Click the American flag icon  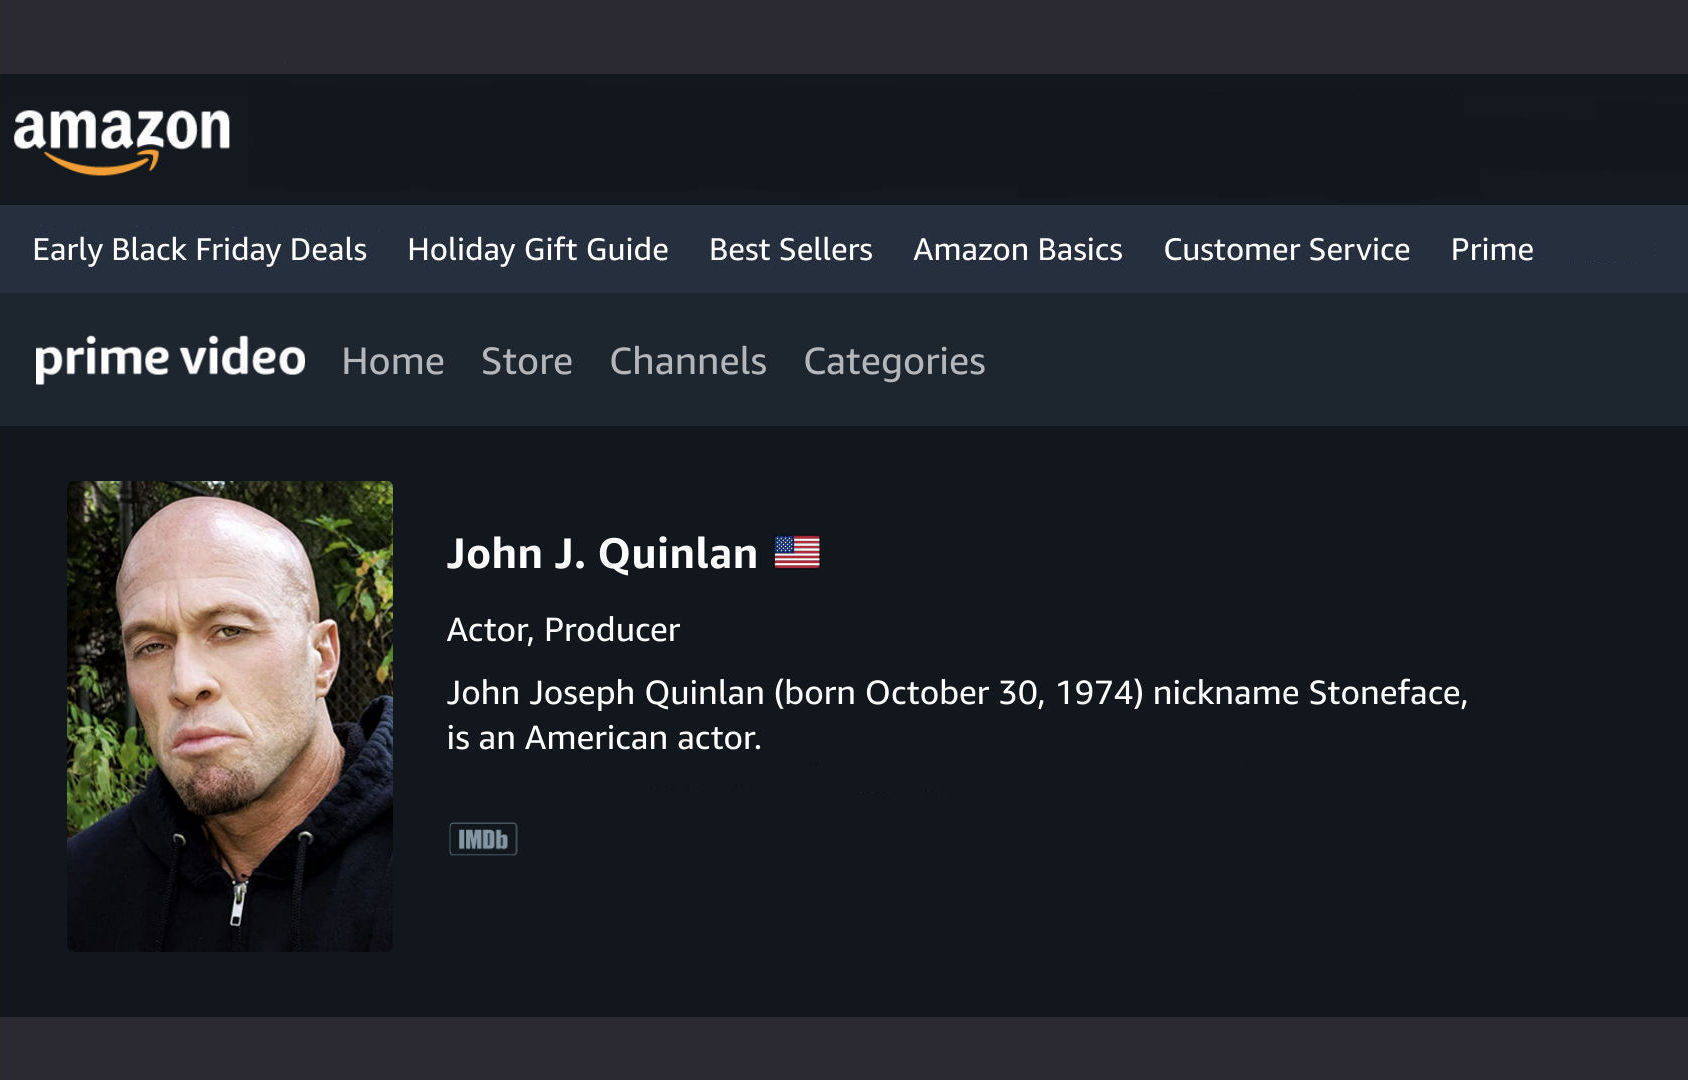pos(797,552)
